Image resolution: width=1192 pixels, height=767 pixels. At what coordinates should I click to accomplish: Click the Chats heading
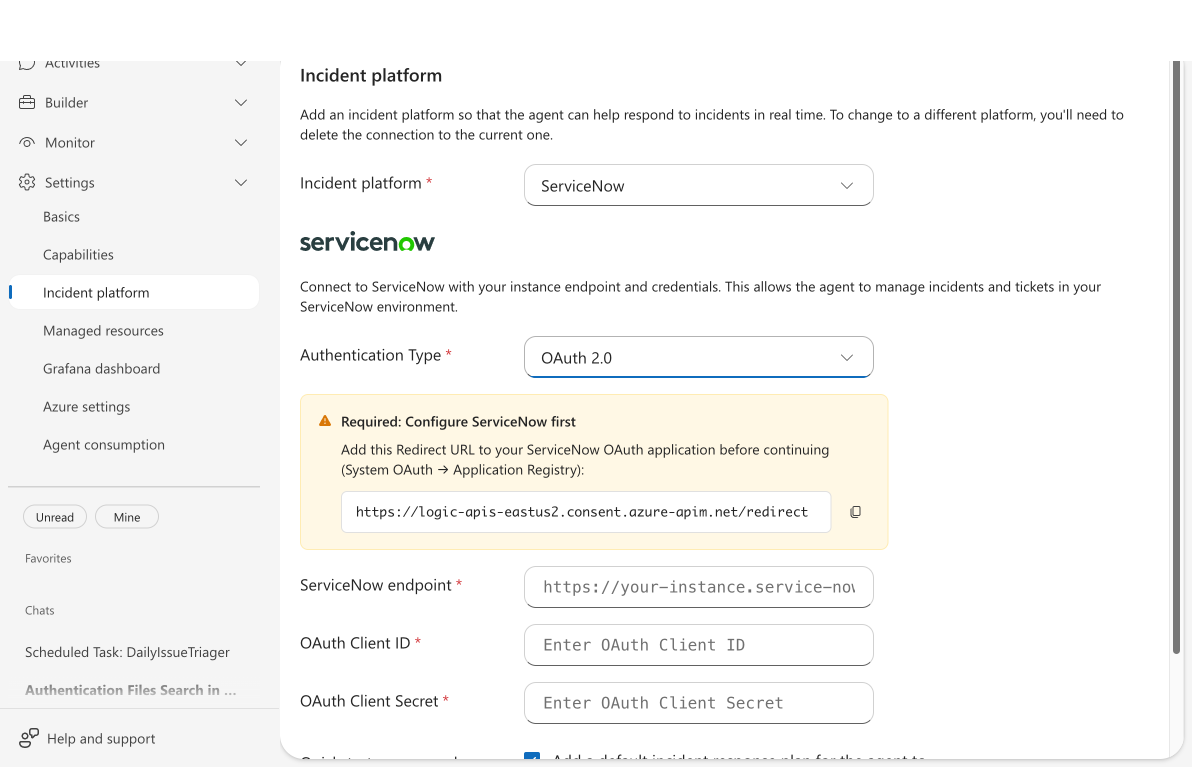pos(40,610)
